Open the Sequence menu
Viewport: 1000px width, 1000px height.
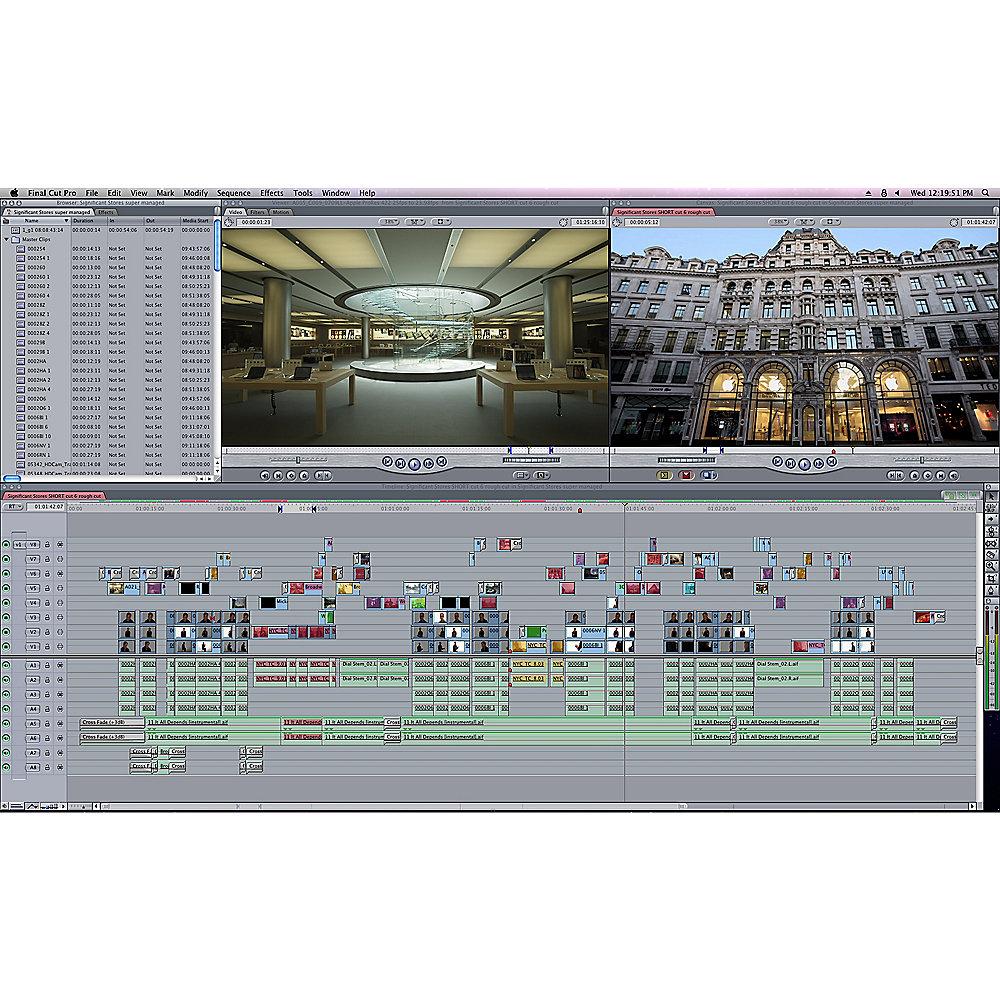233,193
